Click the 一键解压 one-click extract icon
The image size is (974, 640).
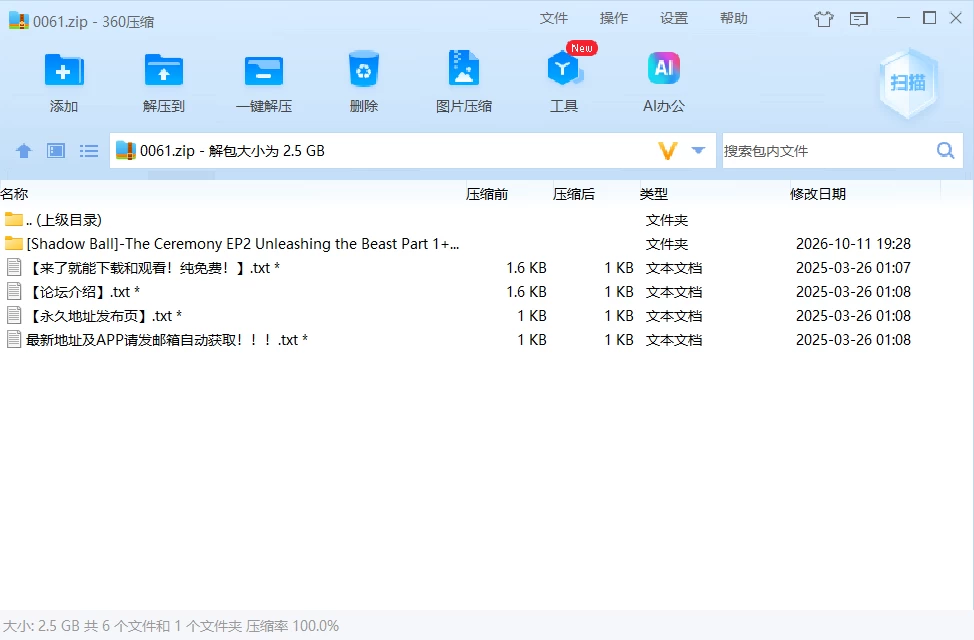click(264, 70)
